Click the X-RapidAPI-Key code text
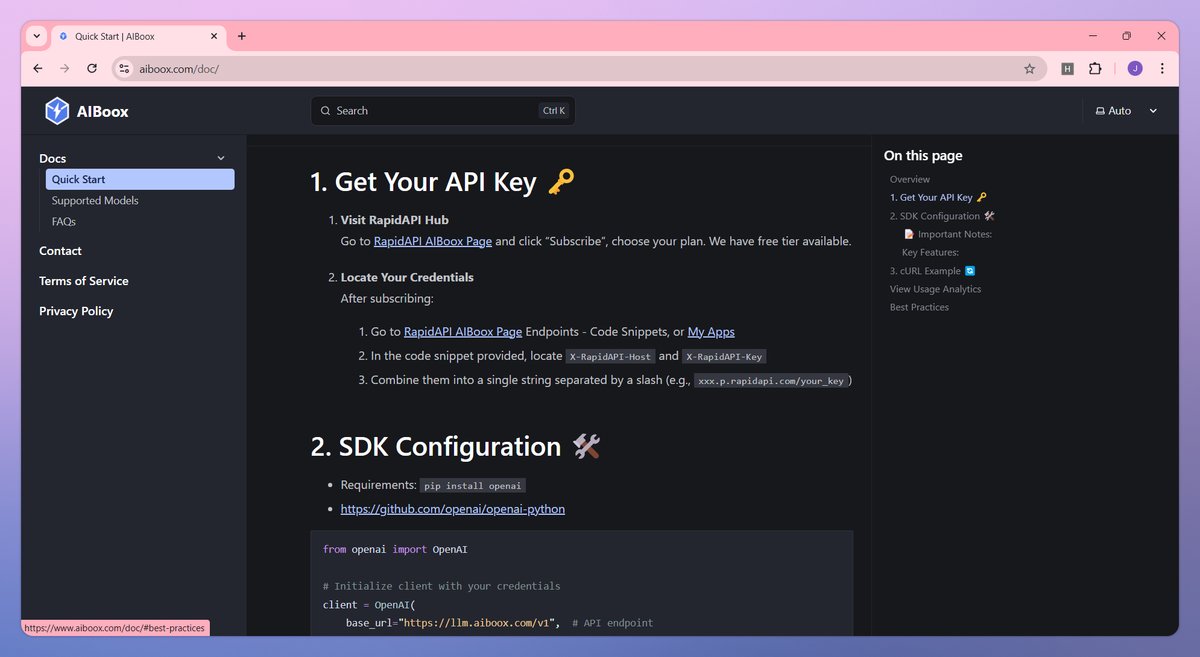 725,356
